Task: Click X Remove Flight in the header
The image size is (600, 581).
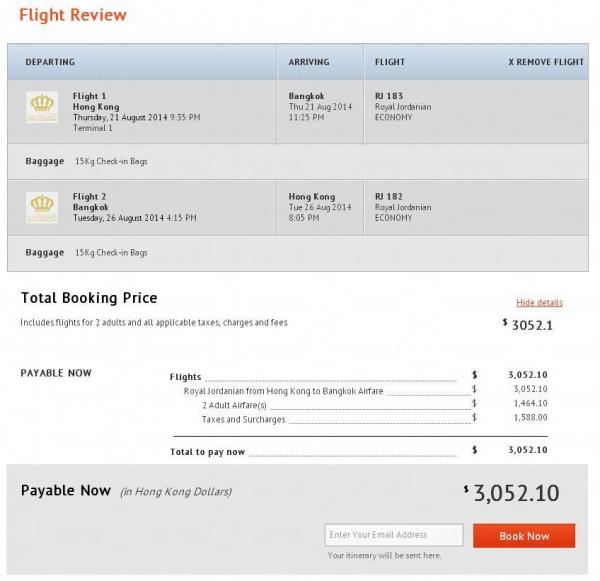Action: pos(545,62)
